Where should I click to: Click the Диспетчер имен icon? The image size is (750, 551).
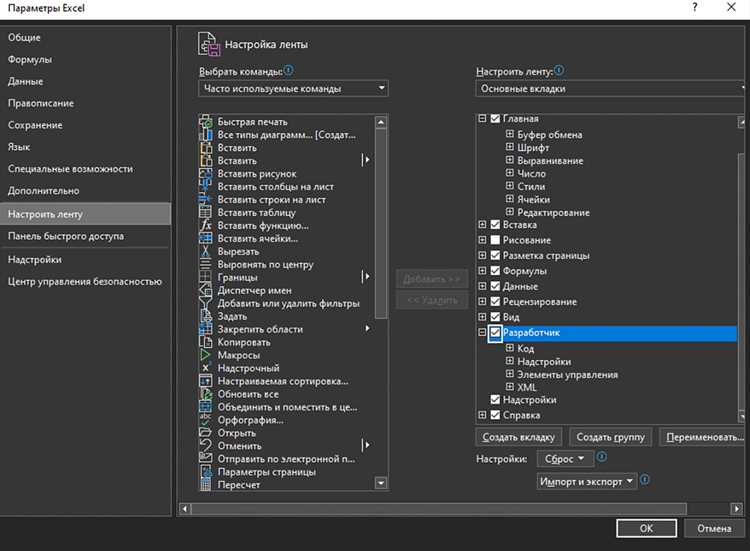coord(205,290)
